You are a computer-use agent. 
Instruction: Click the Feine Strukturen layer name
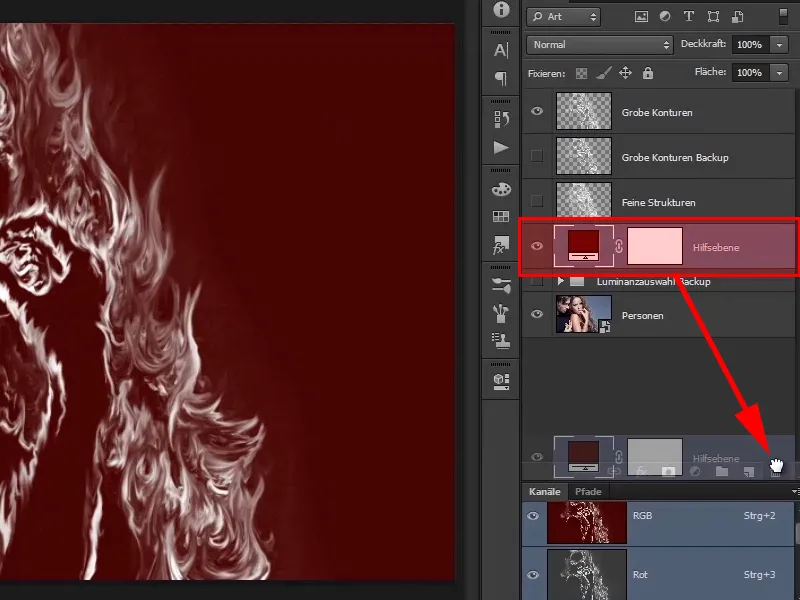pyautogui.click(x=659, y=203)
